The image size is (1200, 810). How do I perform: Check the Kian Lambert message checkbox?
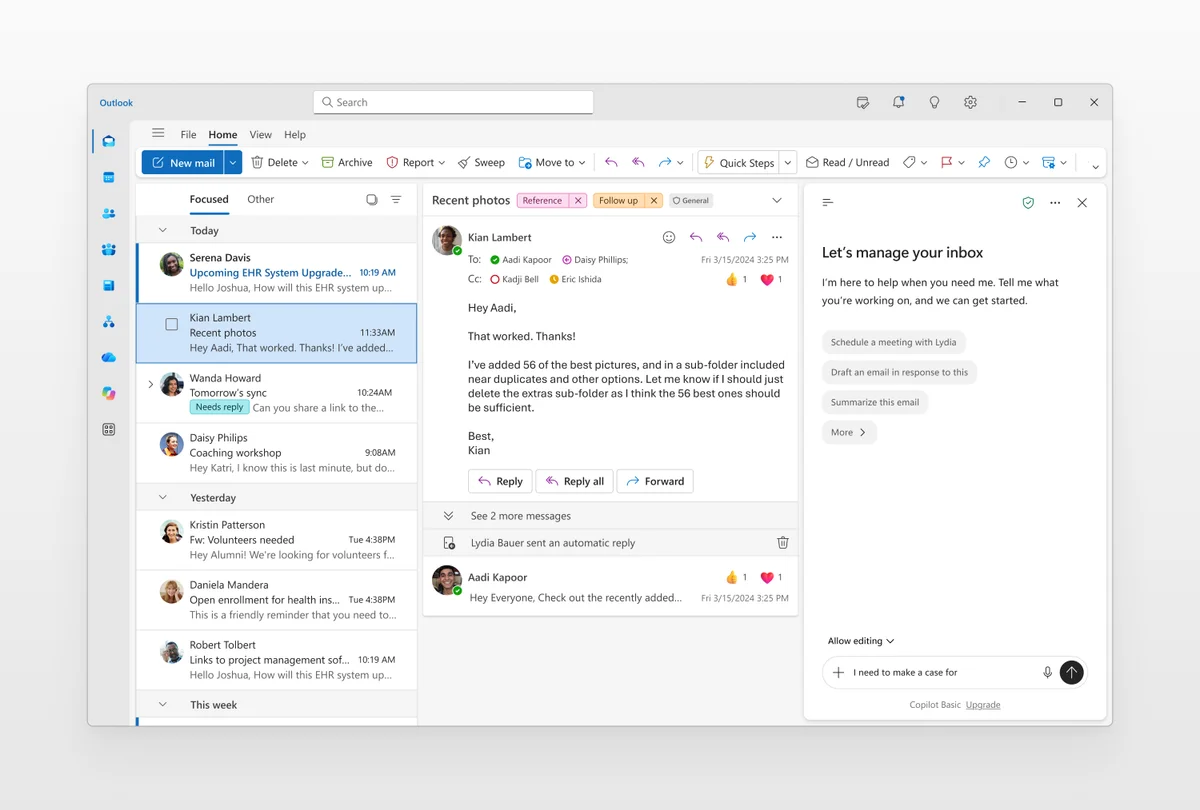point(171,324)
